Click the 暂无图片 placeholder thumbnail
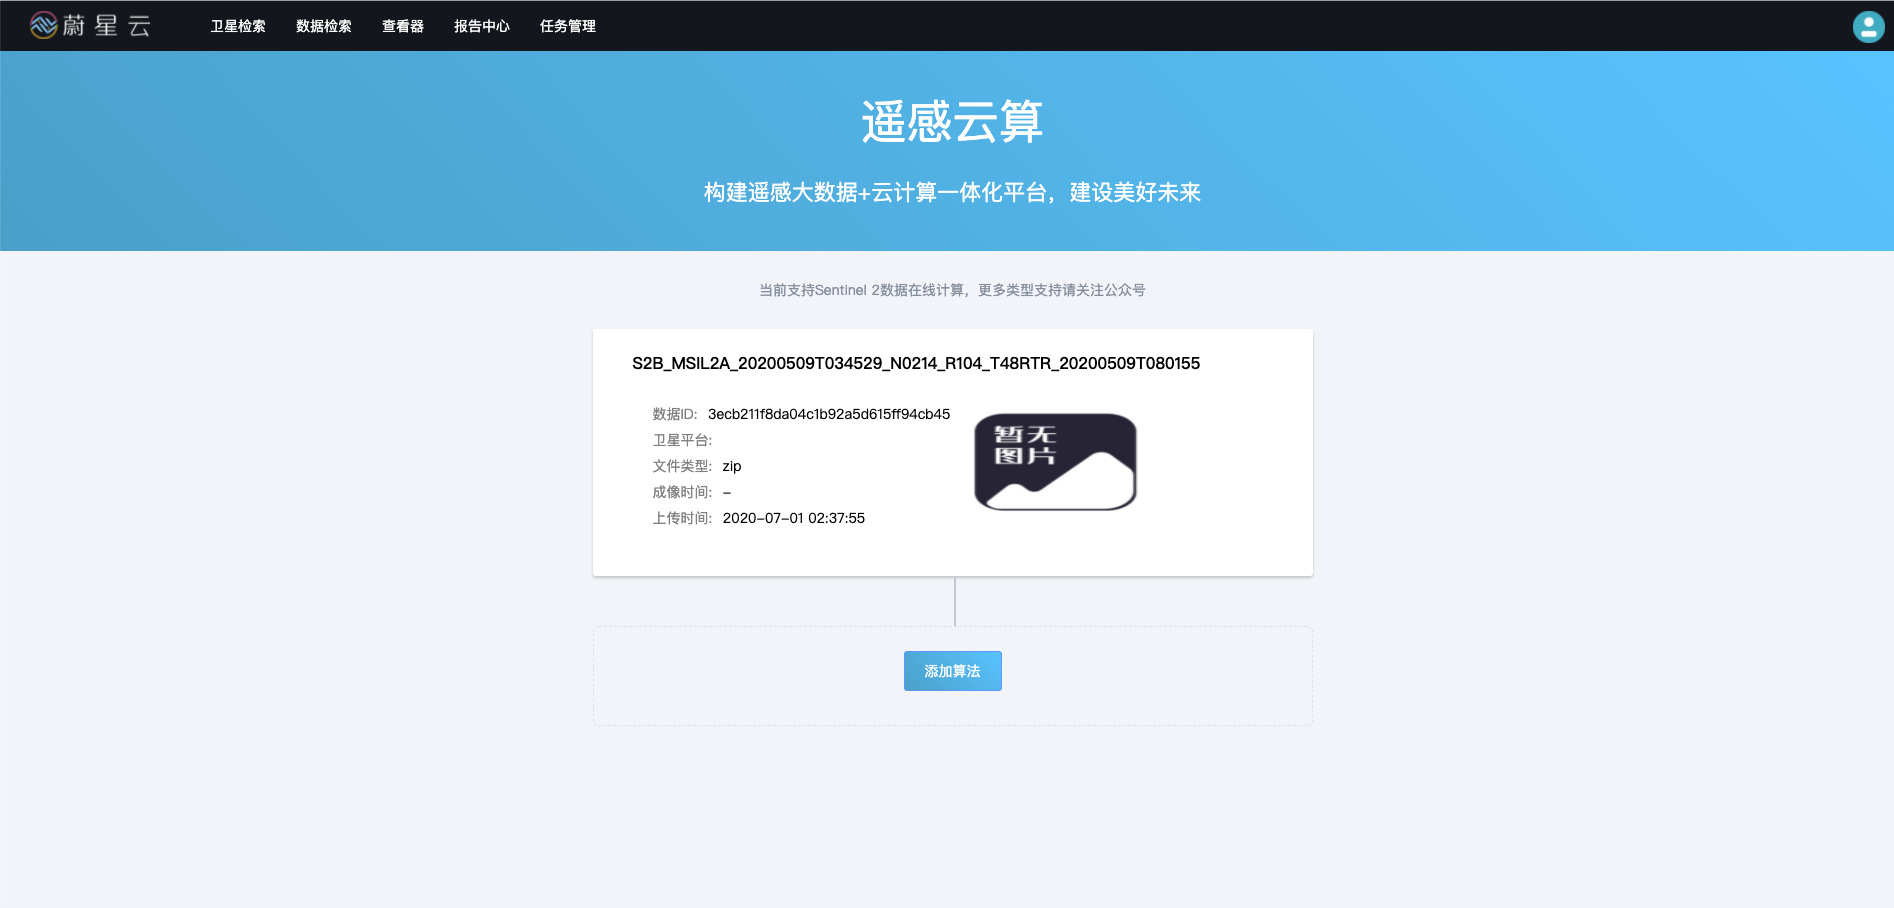 1055,462
